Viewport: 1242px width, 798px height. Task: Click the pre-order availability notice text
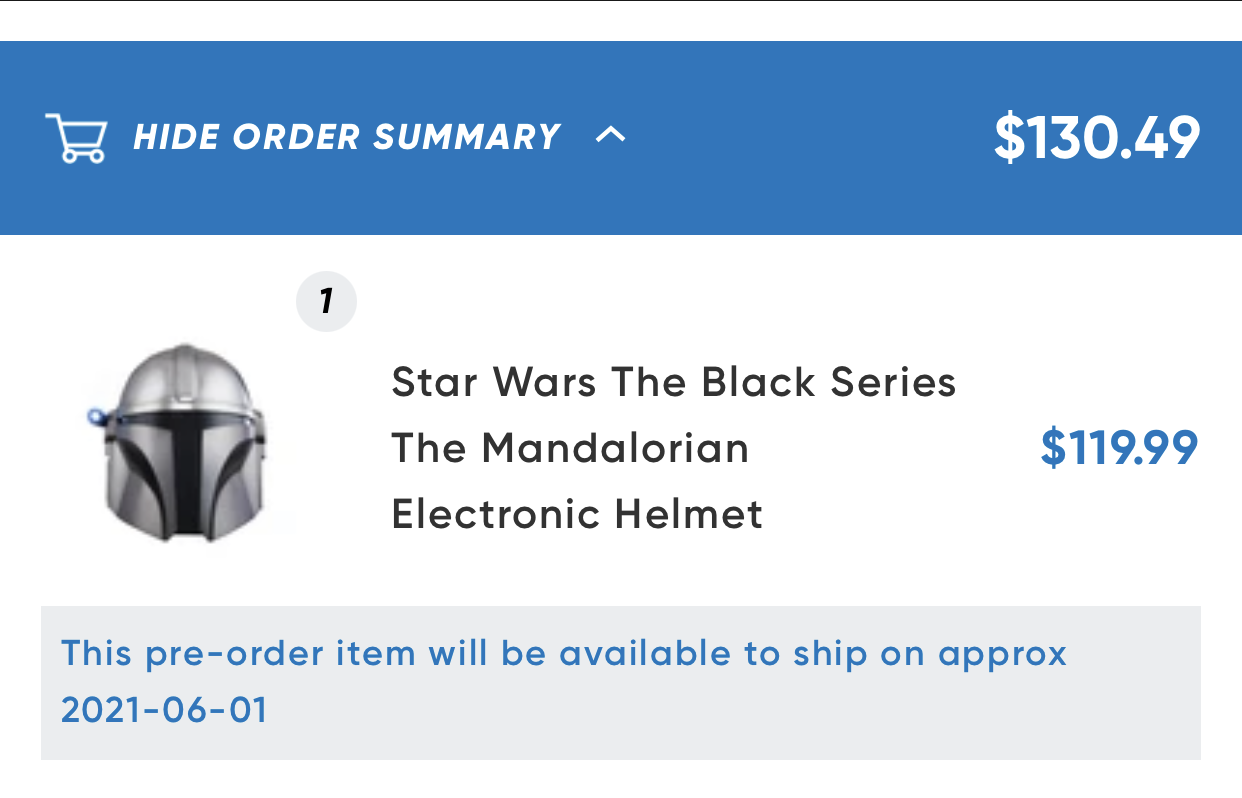pyautogui.click(x=564, y=682)
